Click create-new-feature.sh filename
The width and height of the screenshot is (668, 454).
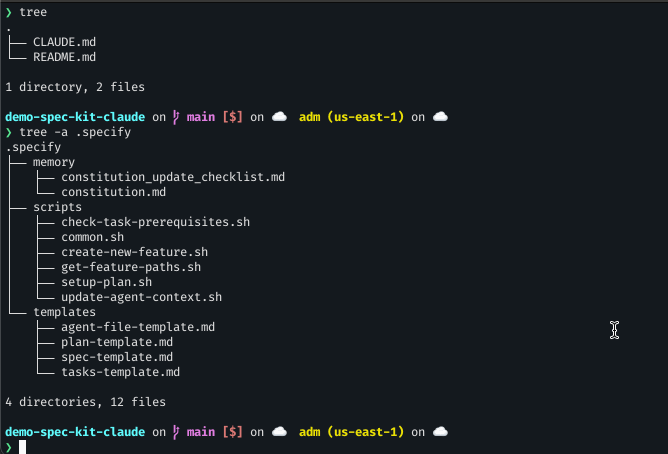(x=135, y=252)
